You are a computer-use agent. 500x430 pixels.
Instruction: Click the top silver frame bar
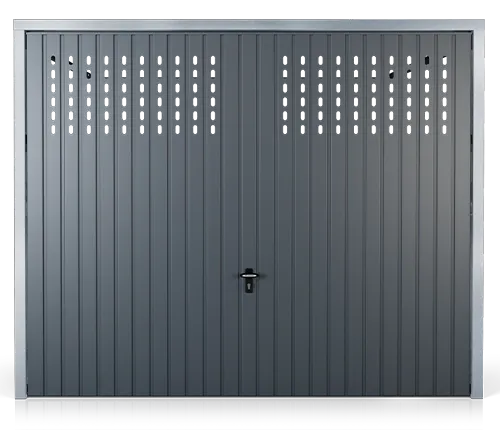(249, 25)
